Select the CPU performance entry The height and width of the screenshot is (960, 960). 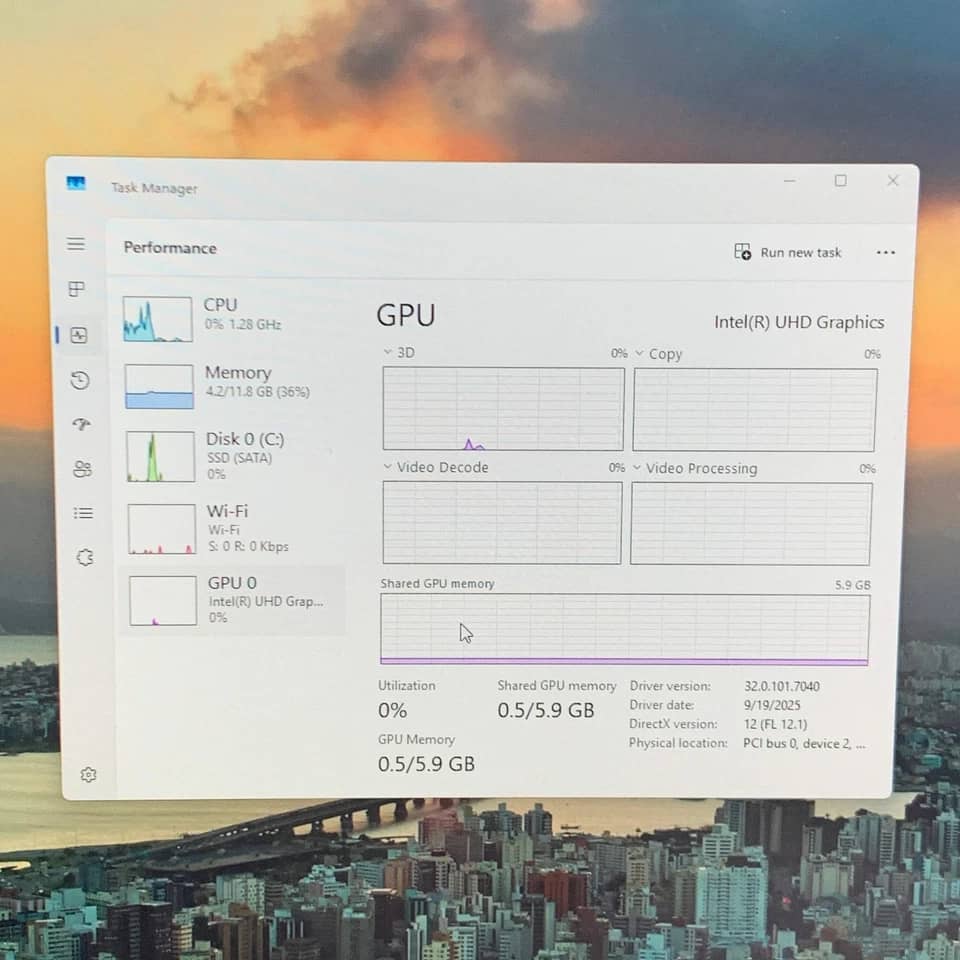pos(233,318)
